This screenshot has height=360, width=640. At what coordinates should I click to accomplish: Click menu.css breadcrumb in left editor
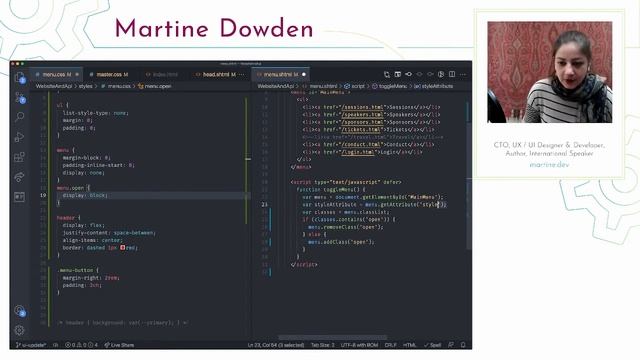[116, 86]
